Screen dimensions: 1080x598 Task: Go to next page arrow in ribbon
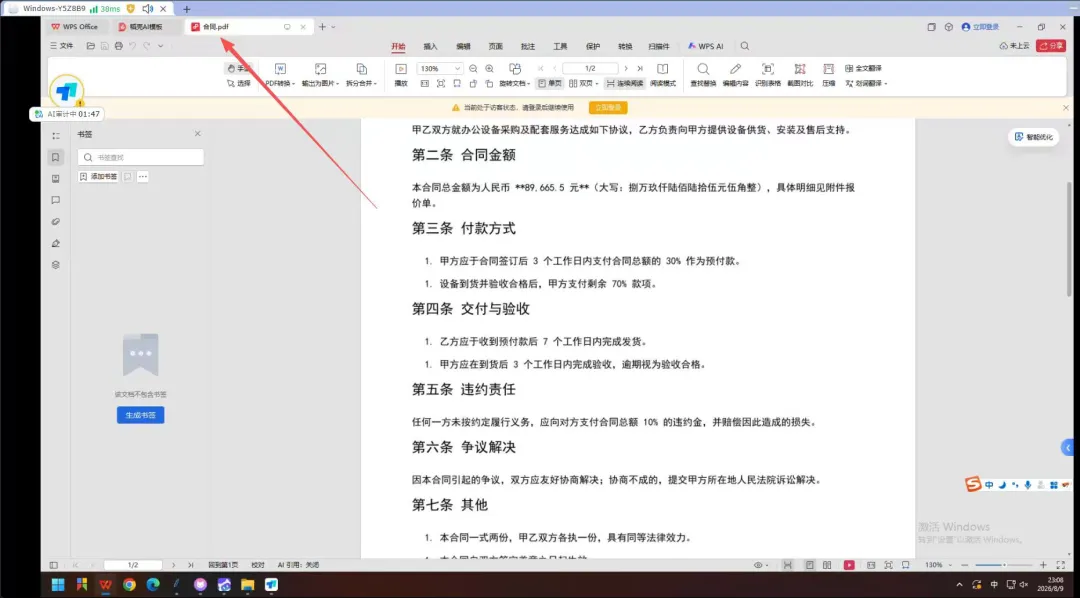(x=625, y=69)
